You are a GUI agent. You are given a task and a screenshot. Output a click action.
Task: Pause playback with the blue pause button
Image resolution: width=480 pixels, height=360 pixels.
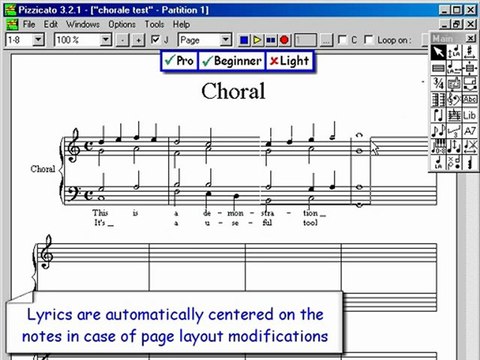click(x=271, y=40)
